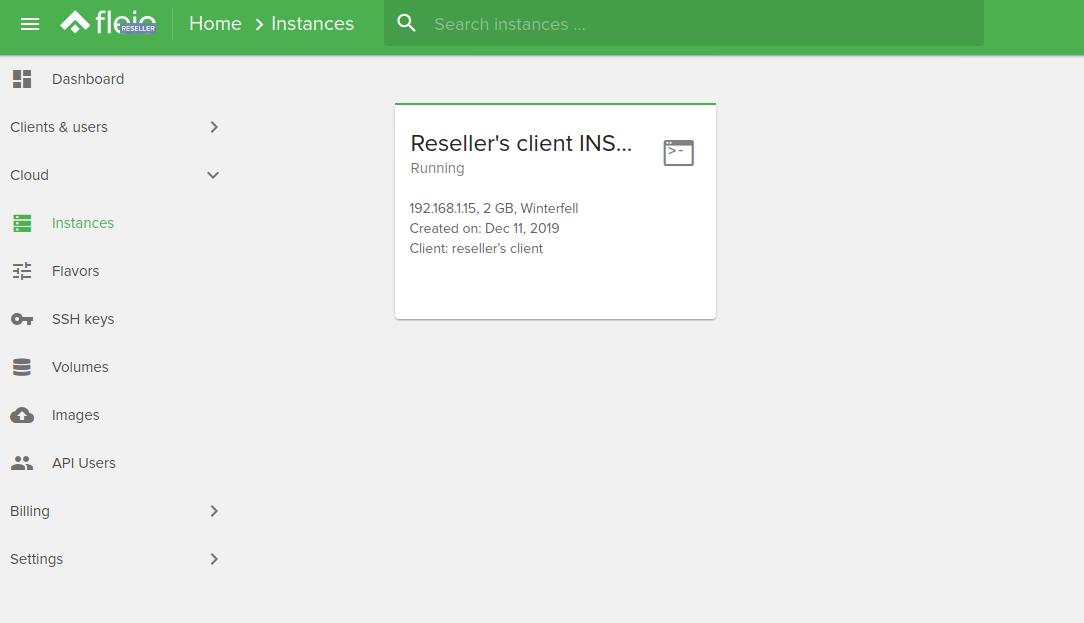Open the Dashboard menu item
Viewport: 1084px width, 623px height.
[x=88, y=79]
